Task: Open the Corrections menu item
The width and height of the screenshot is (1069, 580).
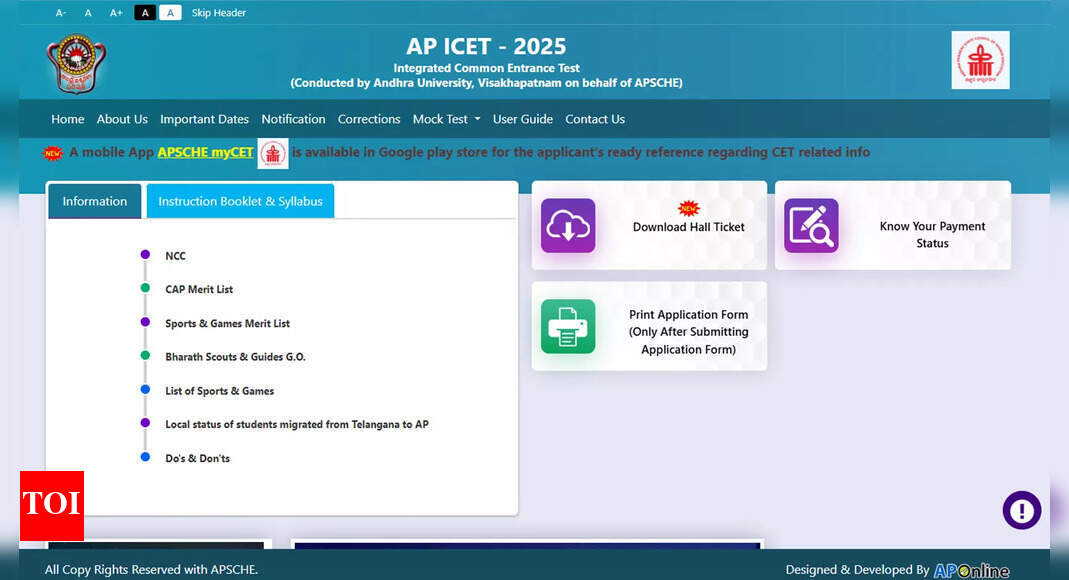Action: click(369, 119)
